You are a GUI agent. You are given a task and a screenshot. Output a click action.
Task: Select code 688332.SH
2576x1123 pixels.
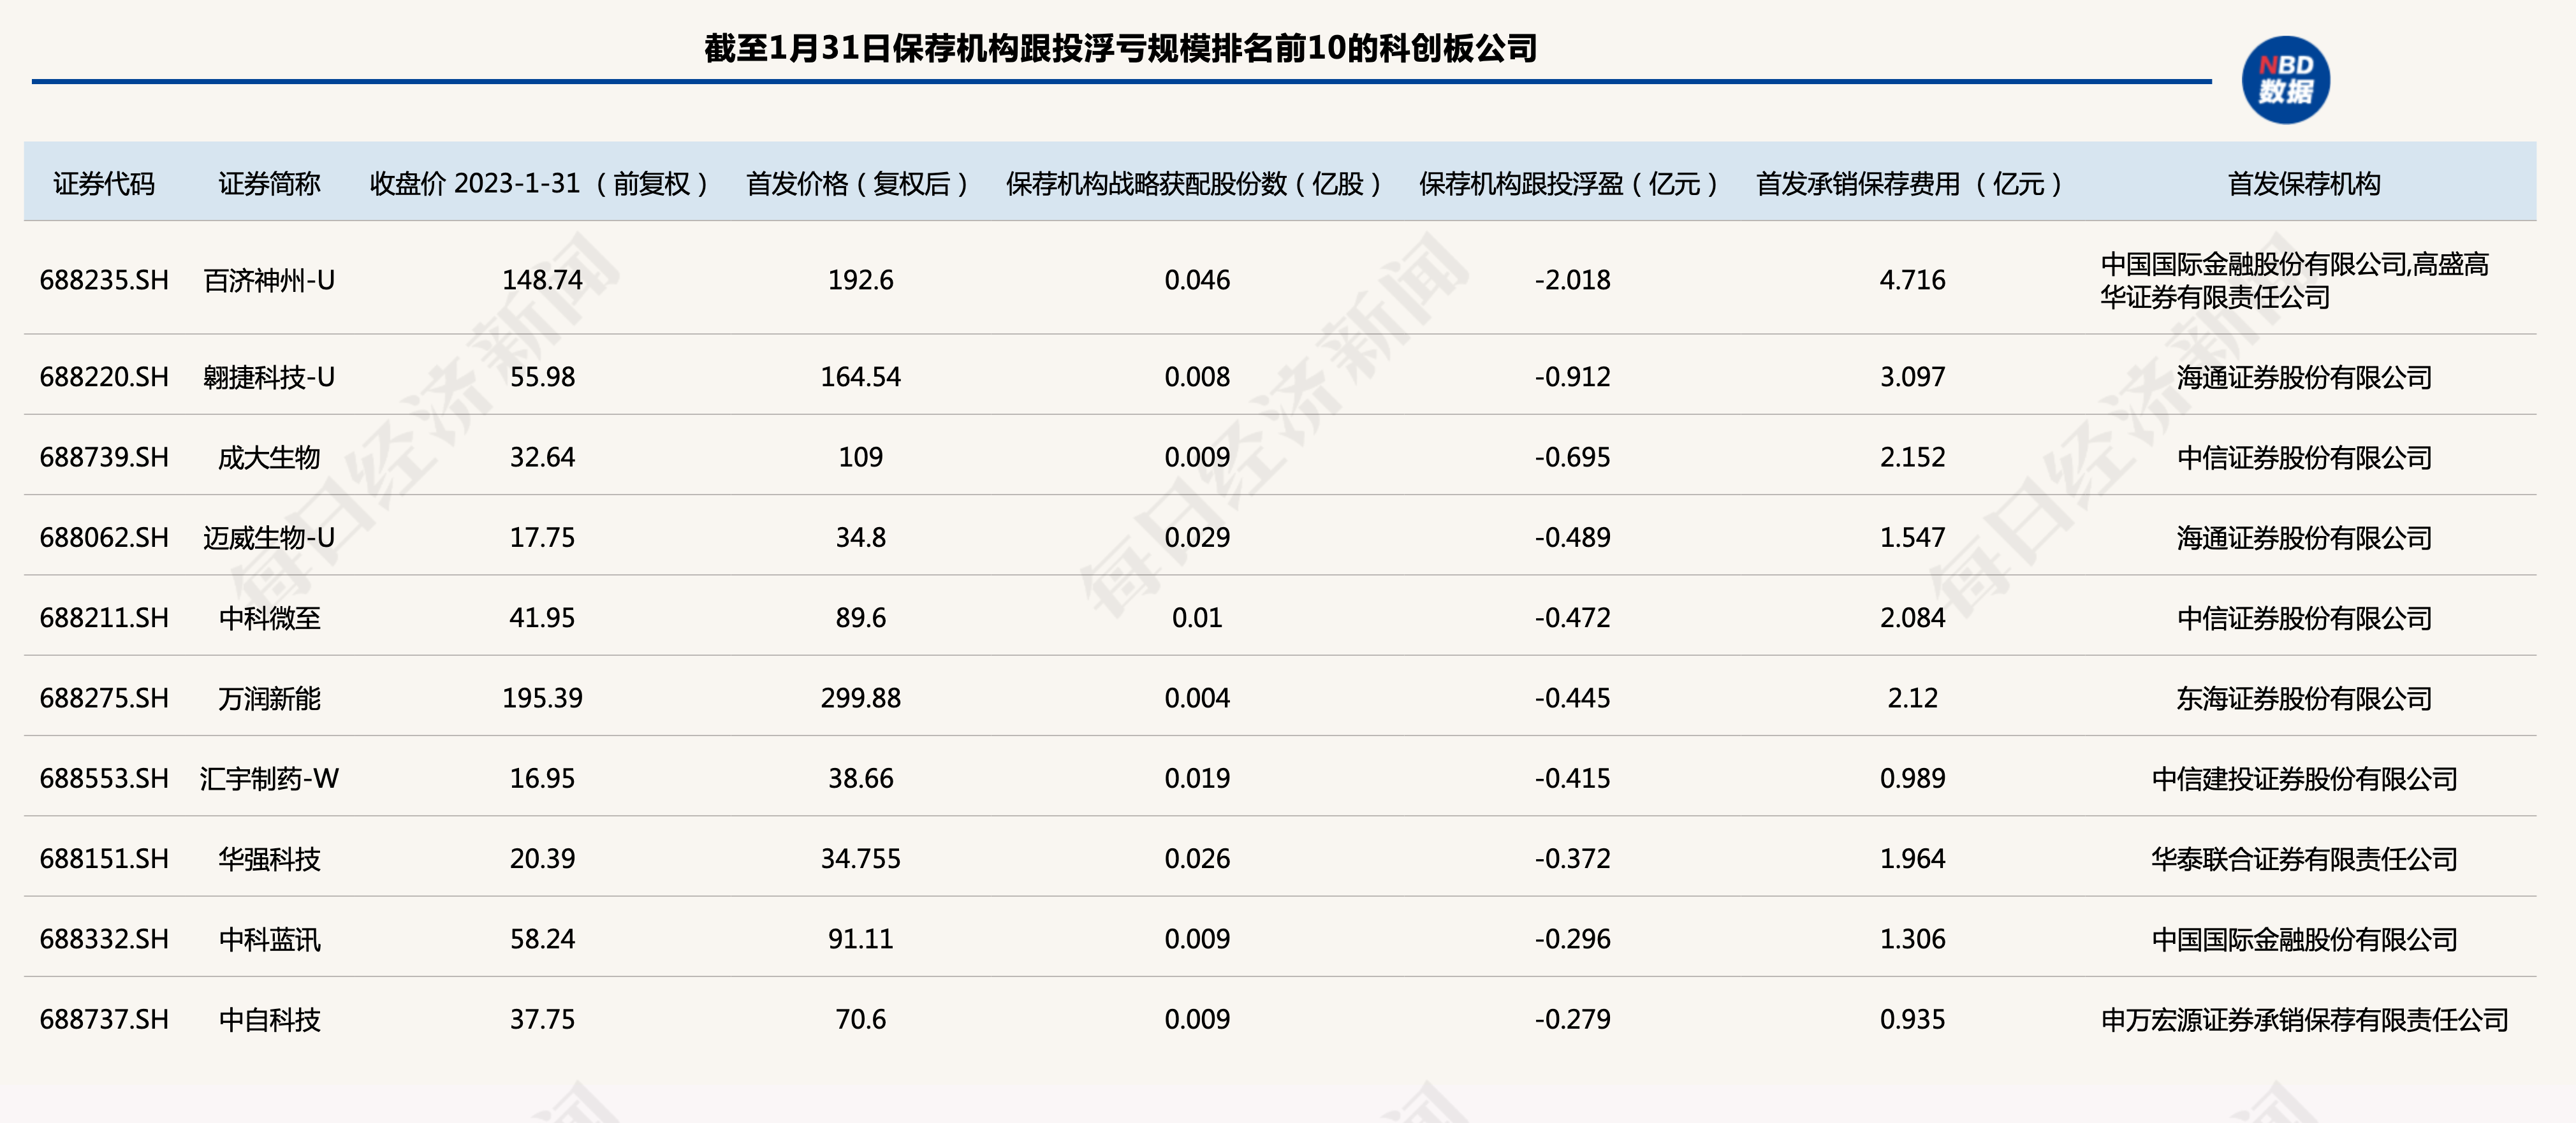104,939
